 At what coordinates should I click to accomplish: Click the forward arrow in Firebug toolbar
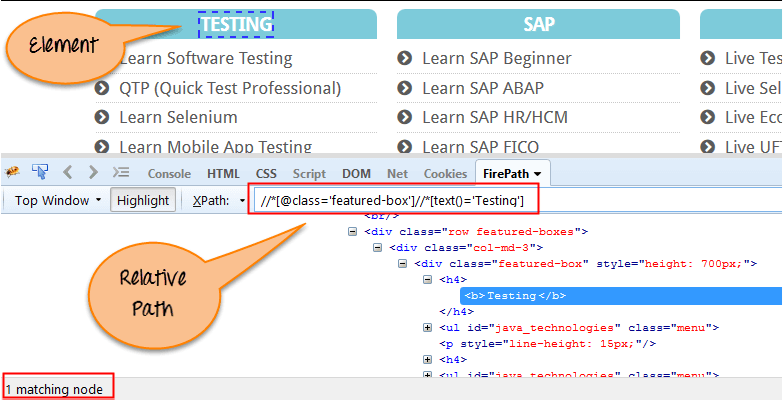[93, 172]
